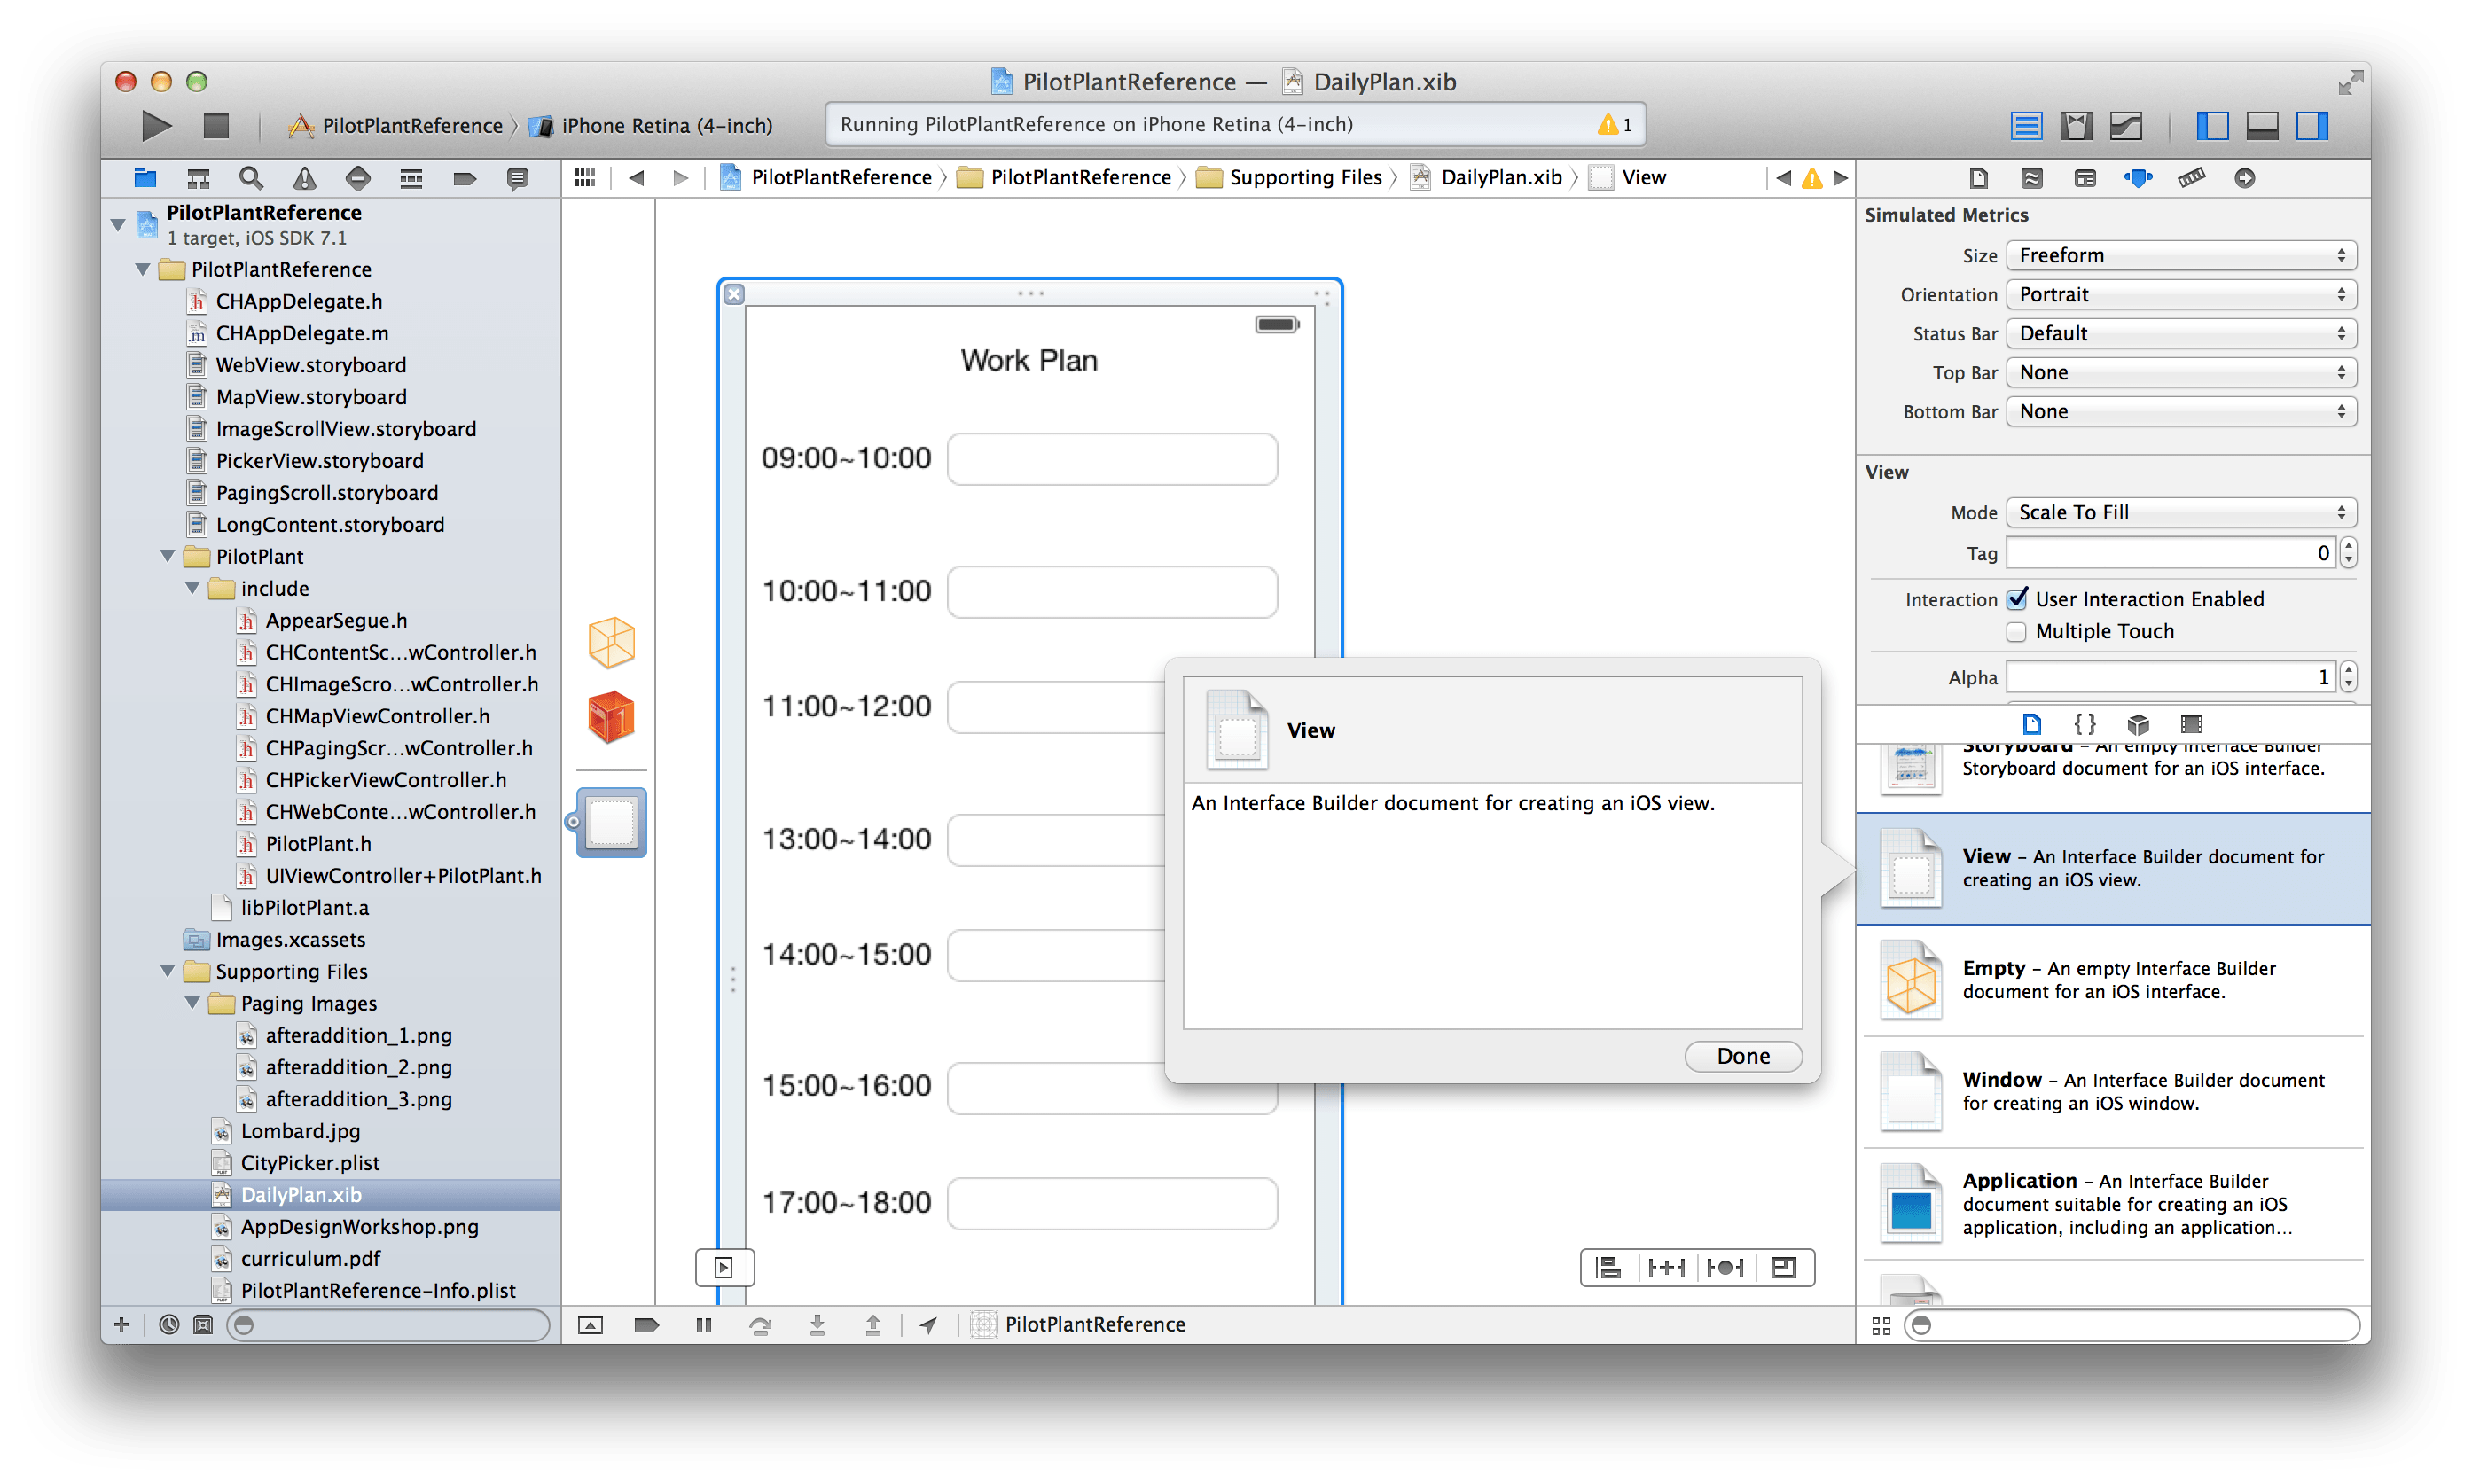The image size is (2472, 1484).
Task: Go forward in editor history
Action: (x=681, y=178)
